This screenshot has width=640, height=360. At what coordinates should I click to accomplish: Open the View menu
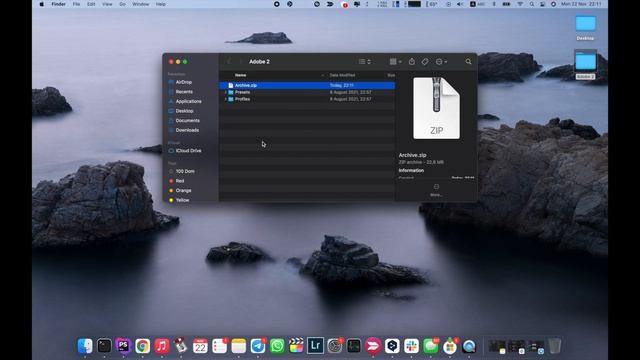coord(107,4)
